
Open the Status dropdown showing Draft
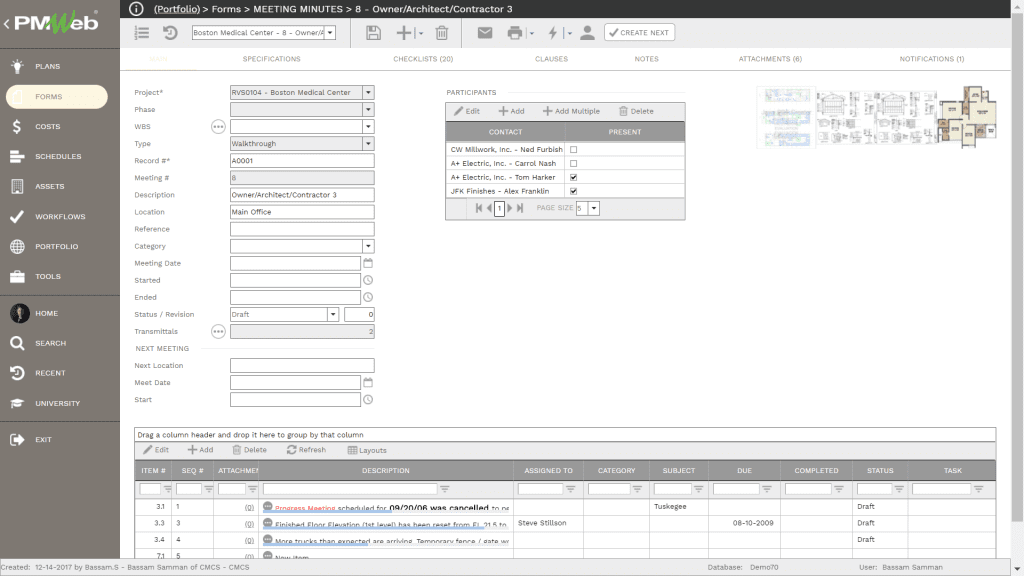coord(333,314)
